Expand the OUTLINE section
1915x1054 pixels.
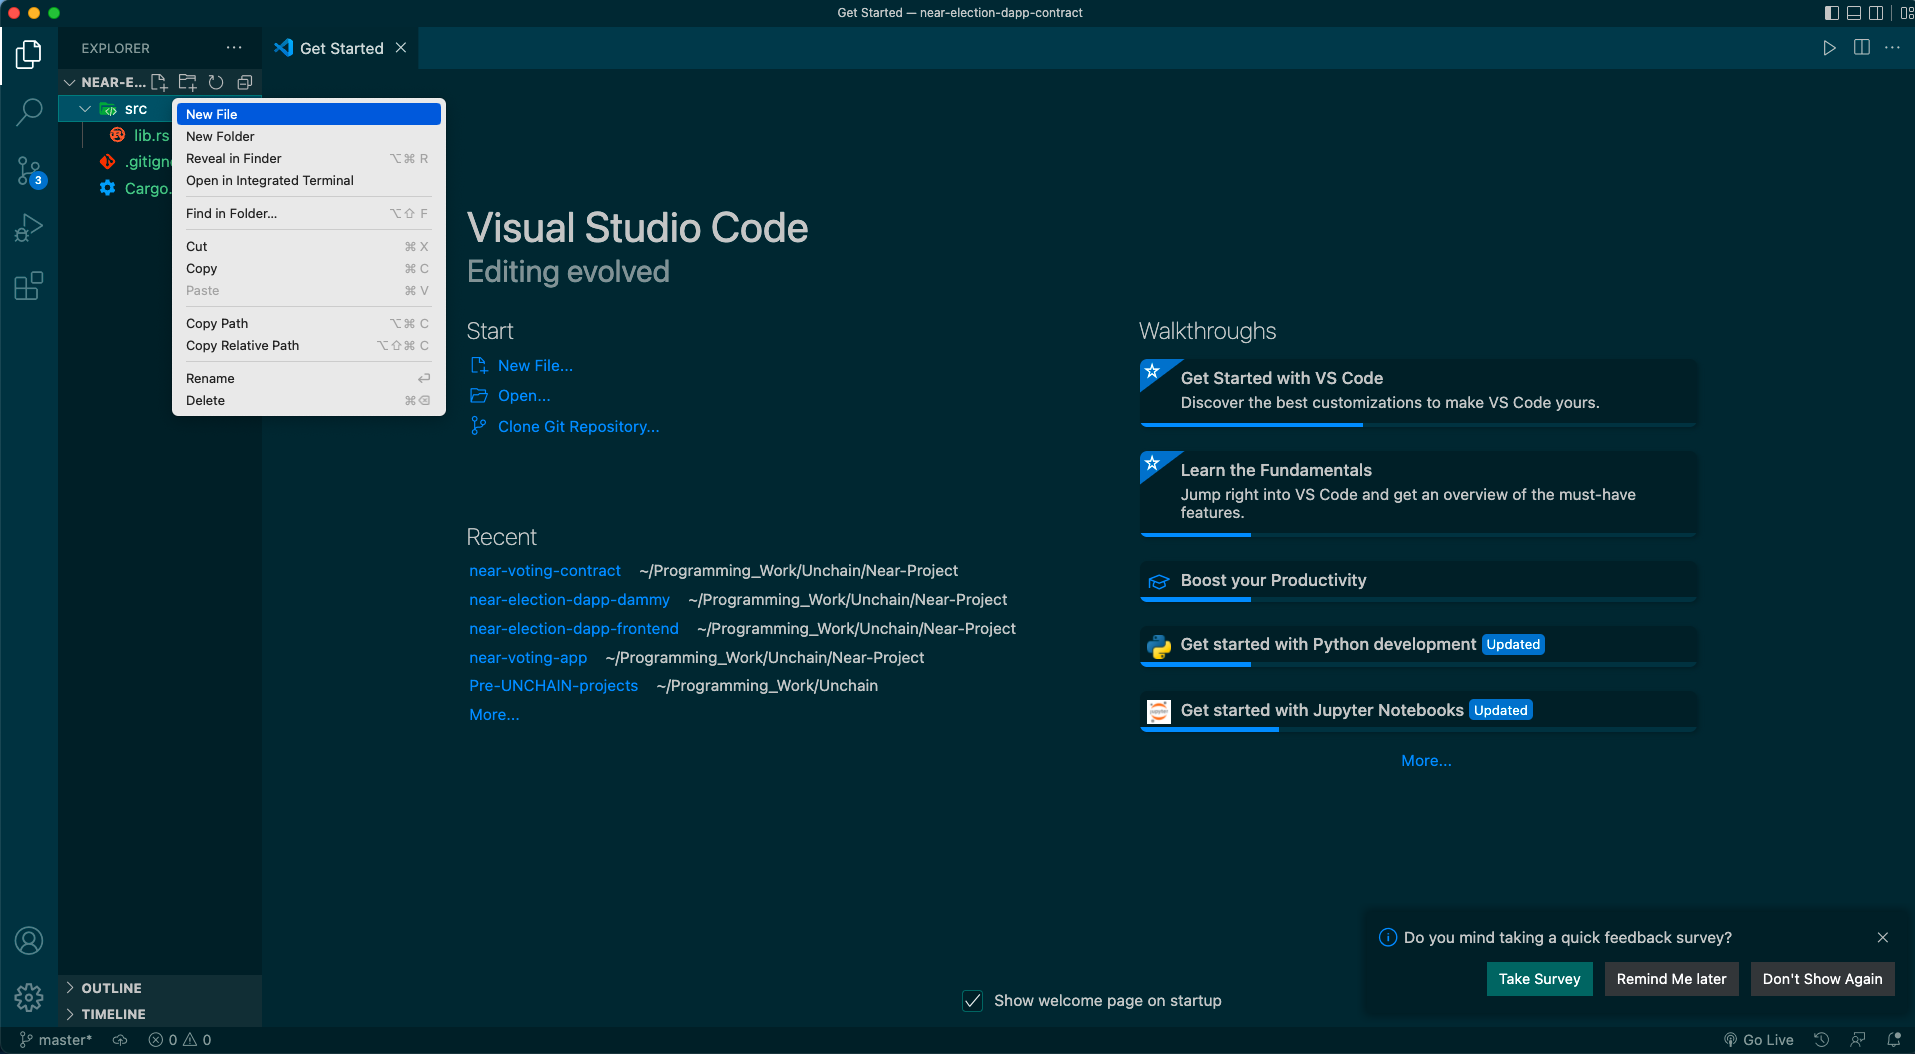(160, 988)
